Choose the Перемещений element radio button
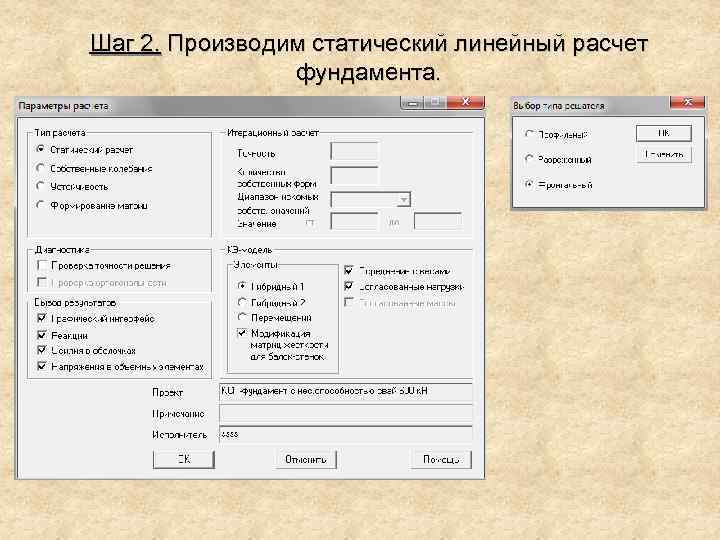The width and height of the screenshot is (720, 540). pos(242,317)
